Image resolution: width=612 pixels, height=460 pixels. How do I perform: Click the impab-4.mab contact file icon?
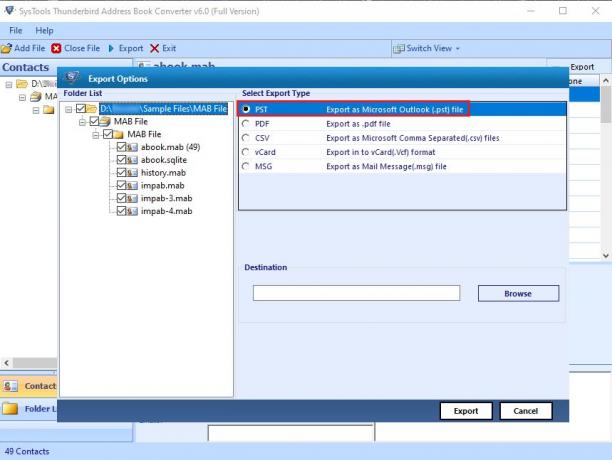pyautogui.click(x=132, y=211)
